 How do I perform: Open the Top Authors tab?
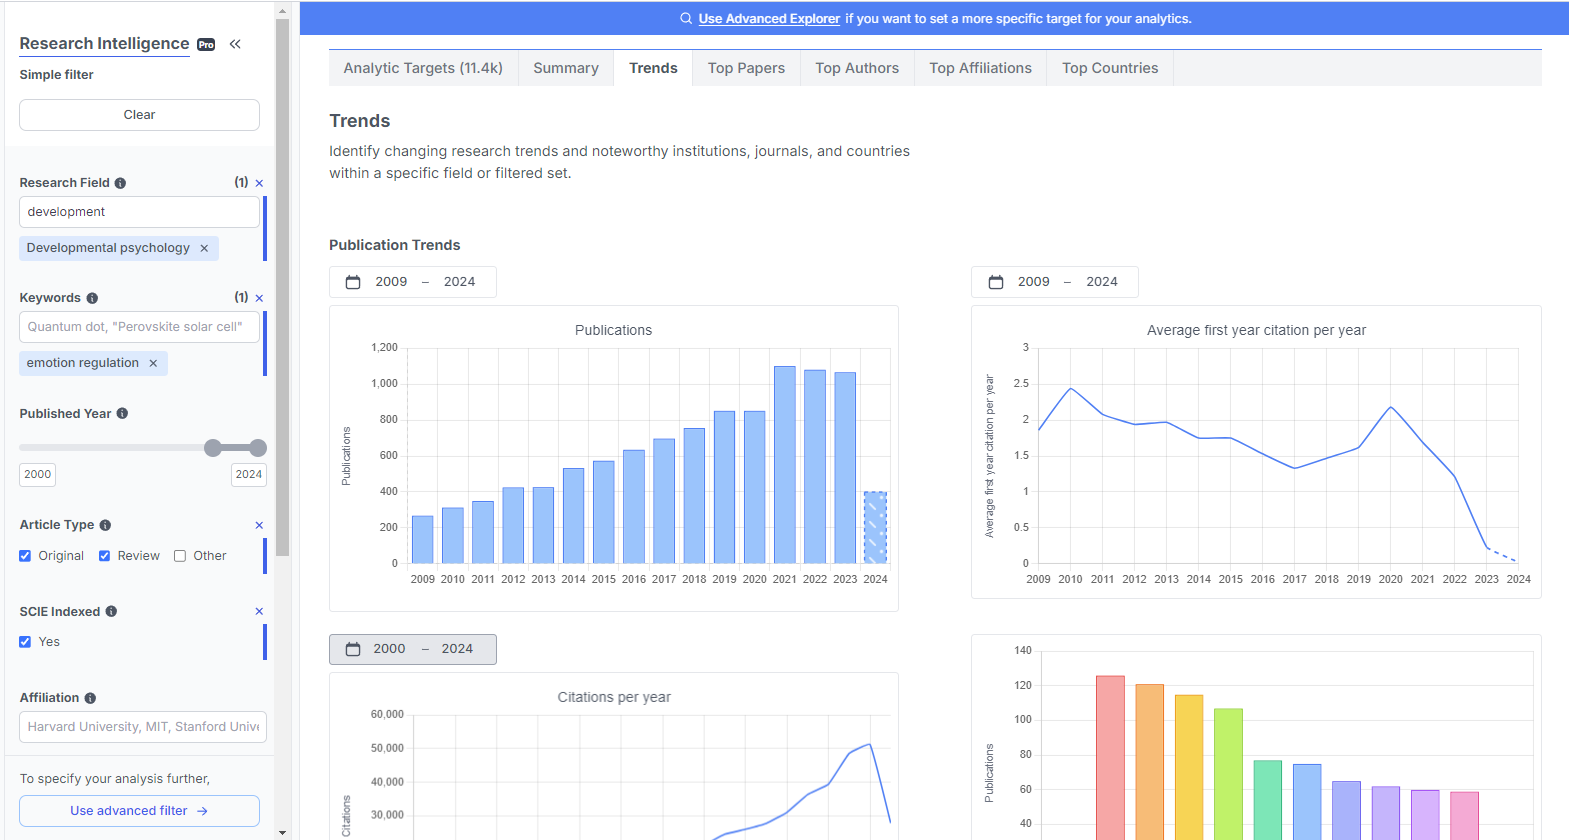pyautogui.click(x=857, y=68)
